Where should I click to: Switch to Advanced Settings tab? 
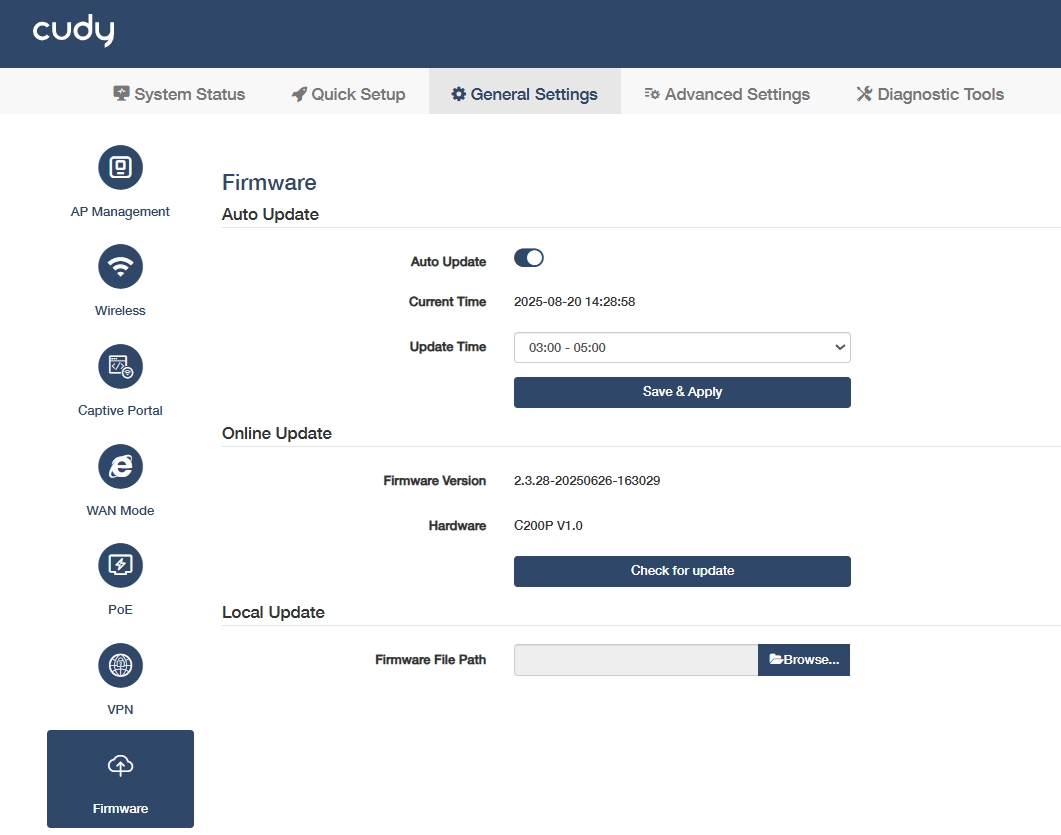click(727, 94)
